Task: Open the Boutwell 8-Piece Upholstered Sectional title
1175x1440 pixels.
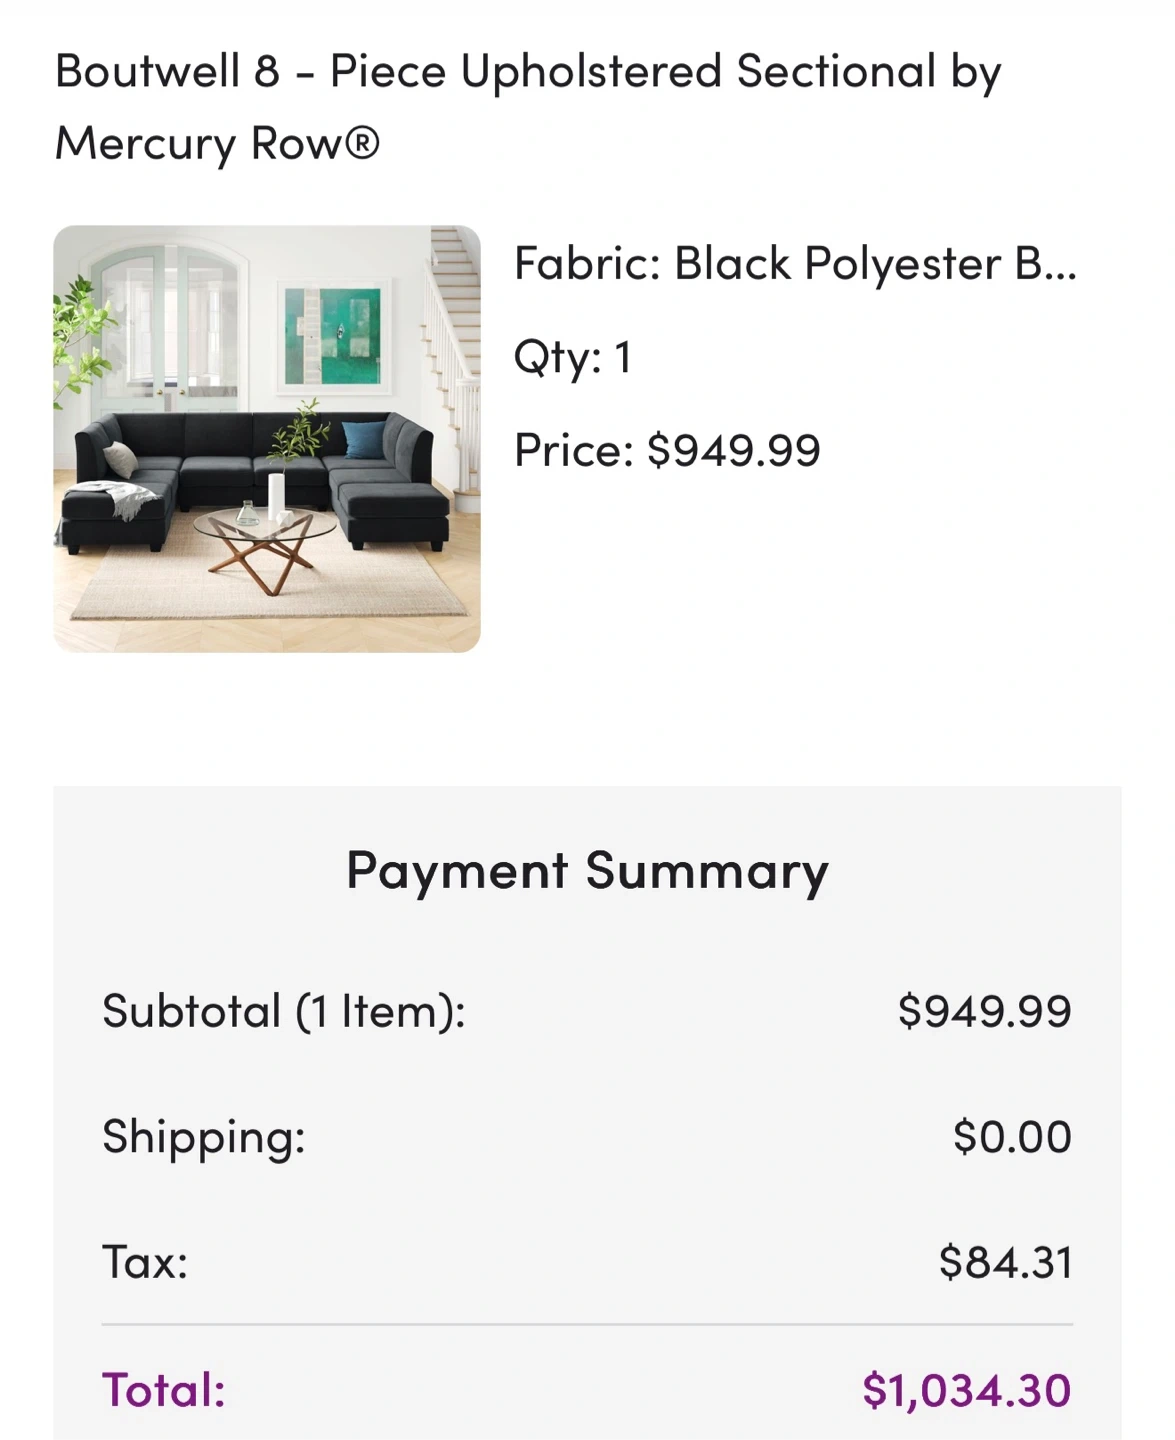Action: click(x=527, y=72)
